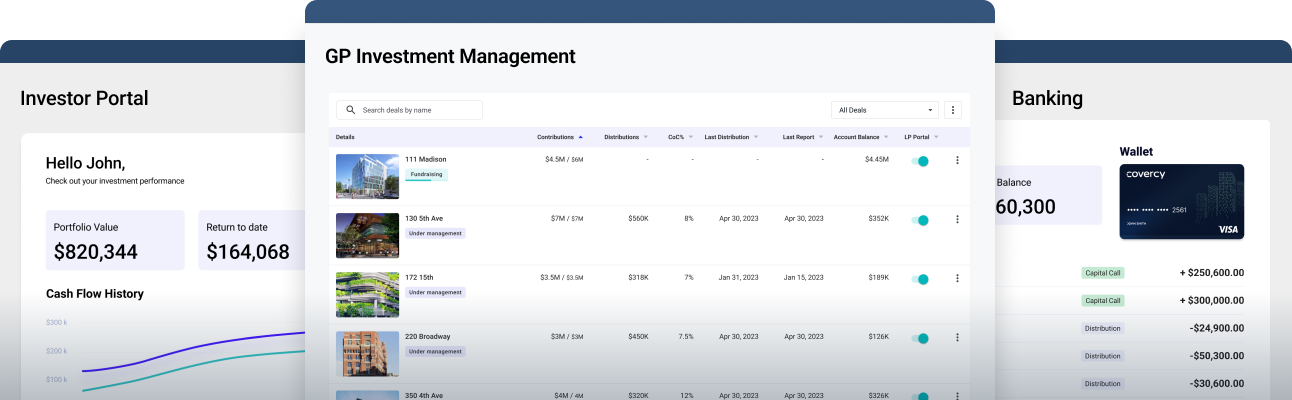Click the covercy logo on Wallet card
The width and height of the screenshot is (1292, 400).
pyautogui.click(x=1145, y=175)
